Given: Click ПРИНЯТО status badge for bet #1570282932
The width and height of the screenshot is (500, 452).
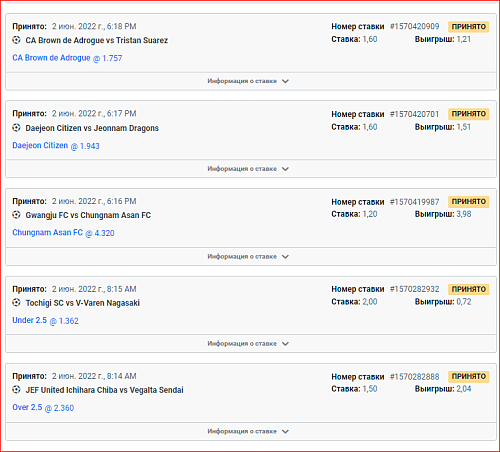Looking at the screenshot, I should pos(469,289).
